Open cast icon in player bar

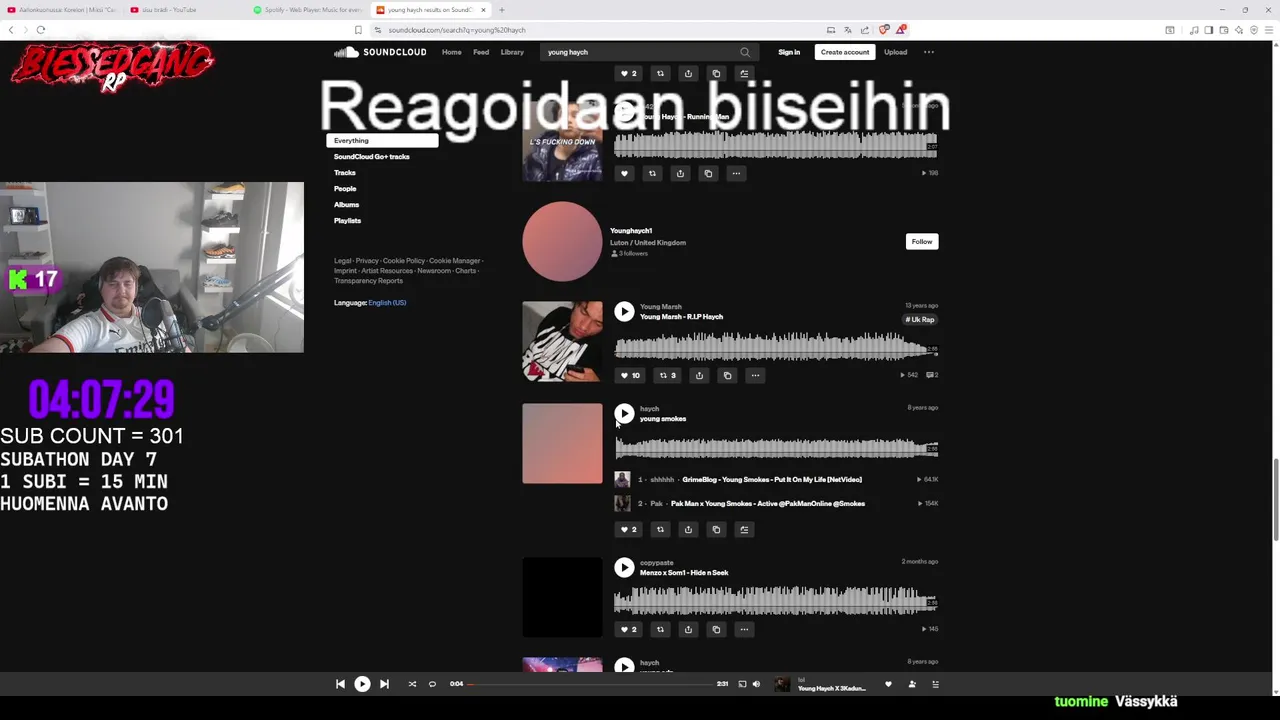(742, 684)
